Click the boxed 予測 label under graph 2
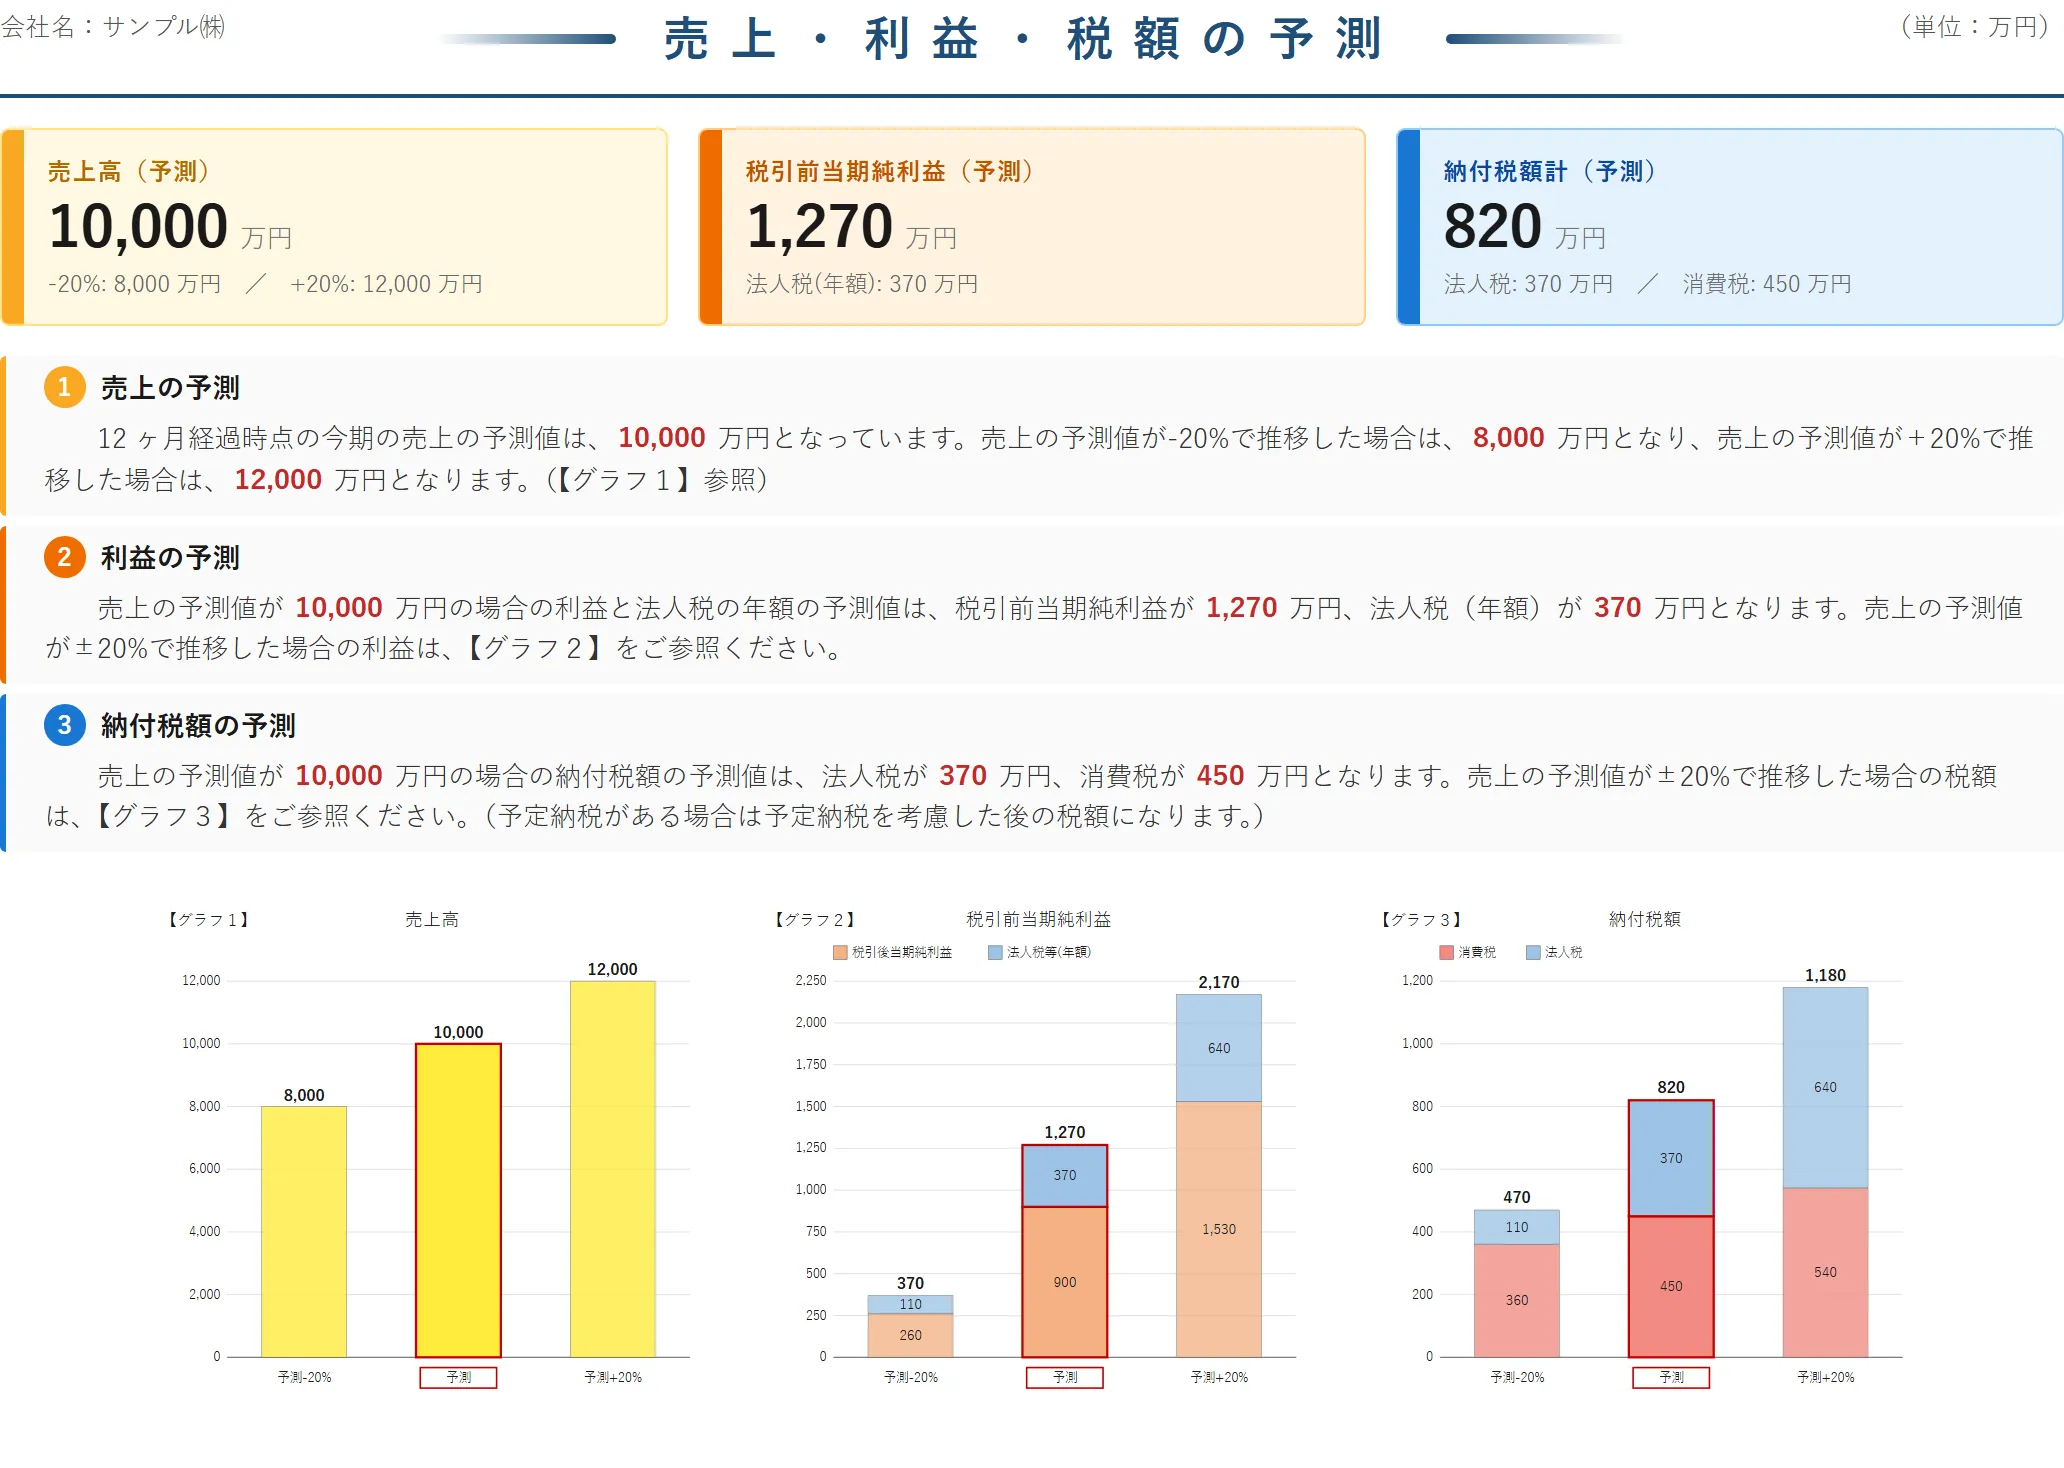This screenshot has width=2064, height=1468. coord(1065,1378)
